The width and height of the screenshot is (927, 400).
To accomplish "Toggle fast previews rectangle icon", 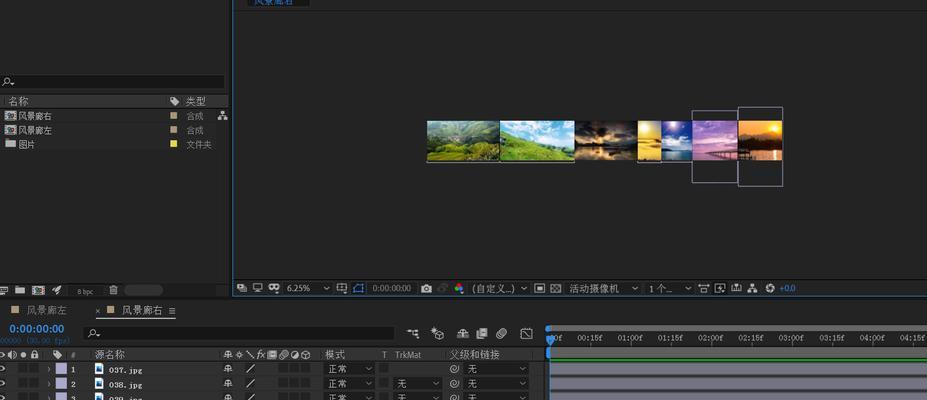I will pos(539,288).
